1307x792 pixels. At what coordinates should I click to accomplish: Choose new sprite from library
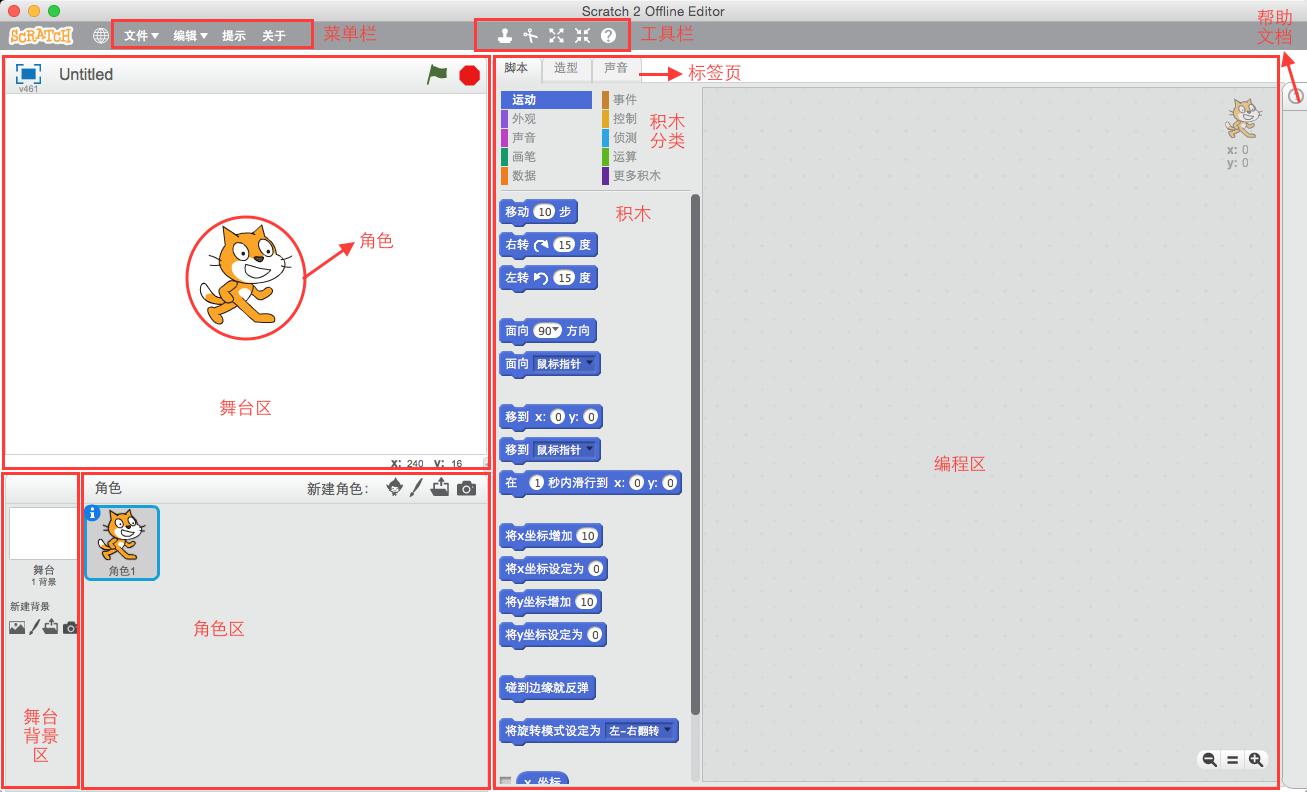(x=395, y=488)
